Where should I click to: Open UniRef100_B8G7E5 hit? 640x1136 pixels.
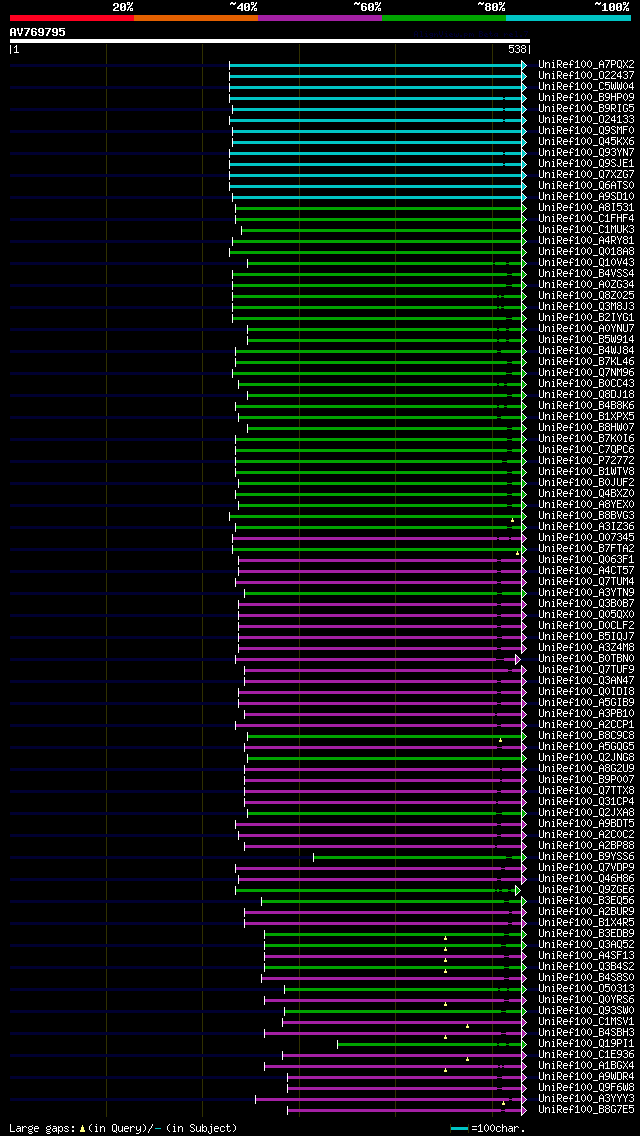point(586,1110)
